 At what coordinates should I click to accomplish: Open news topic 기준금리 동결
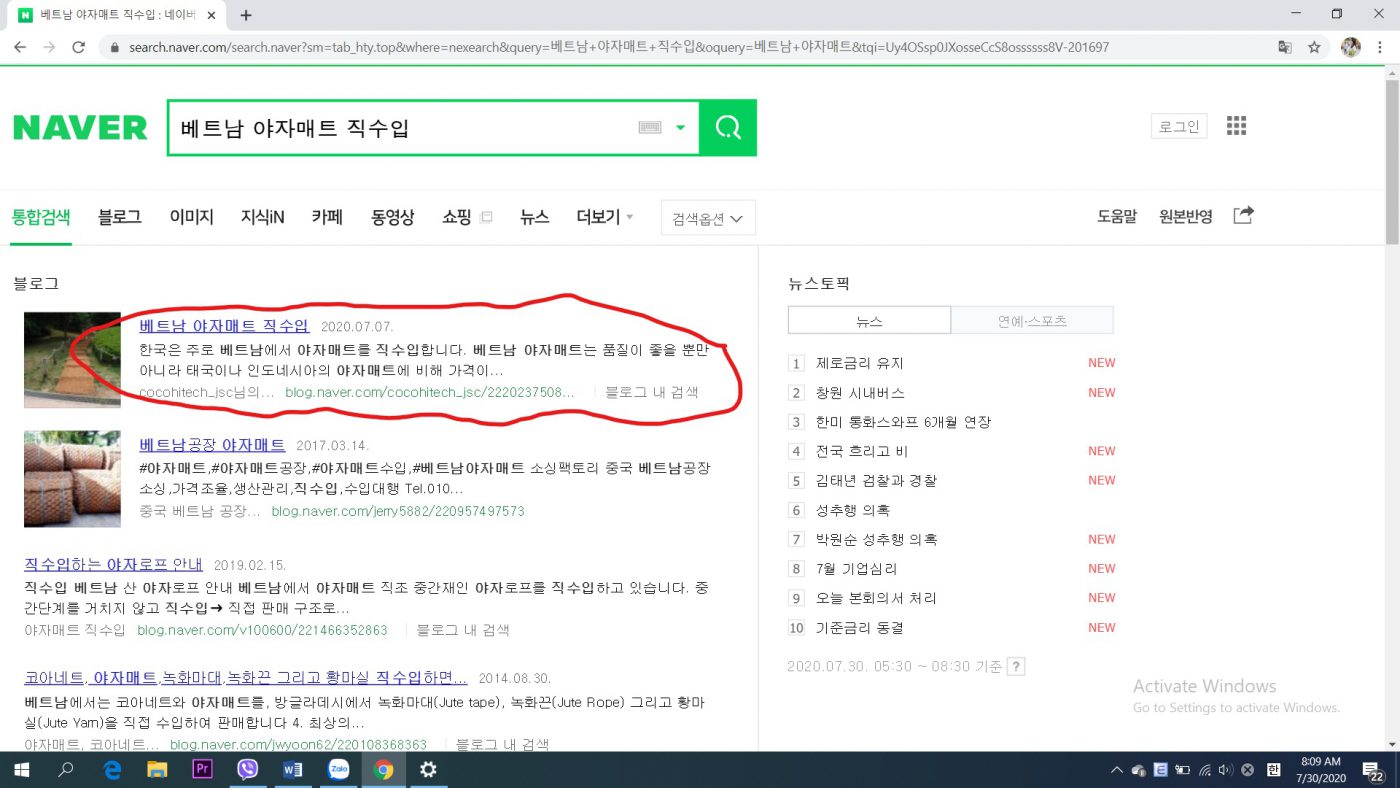[860, 628]
